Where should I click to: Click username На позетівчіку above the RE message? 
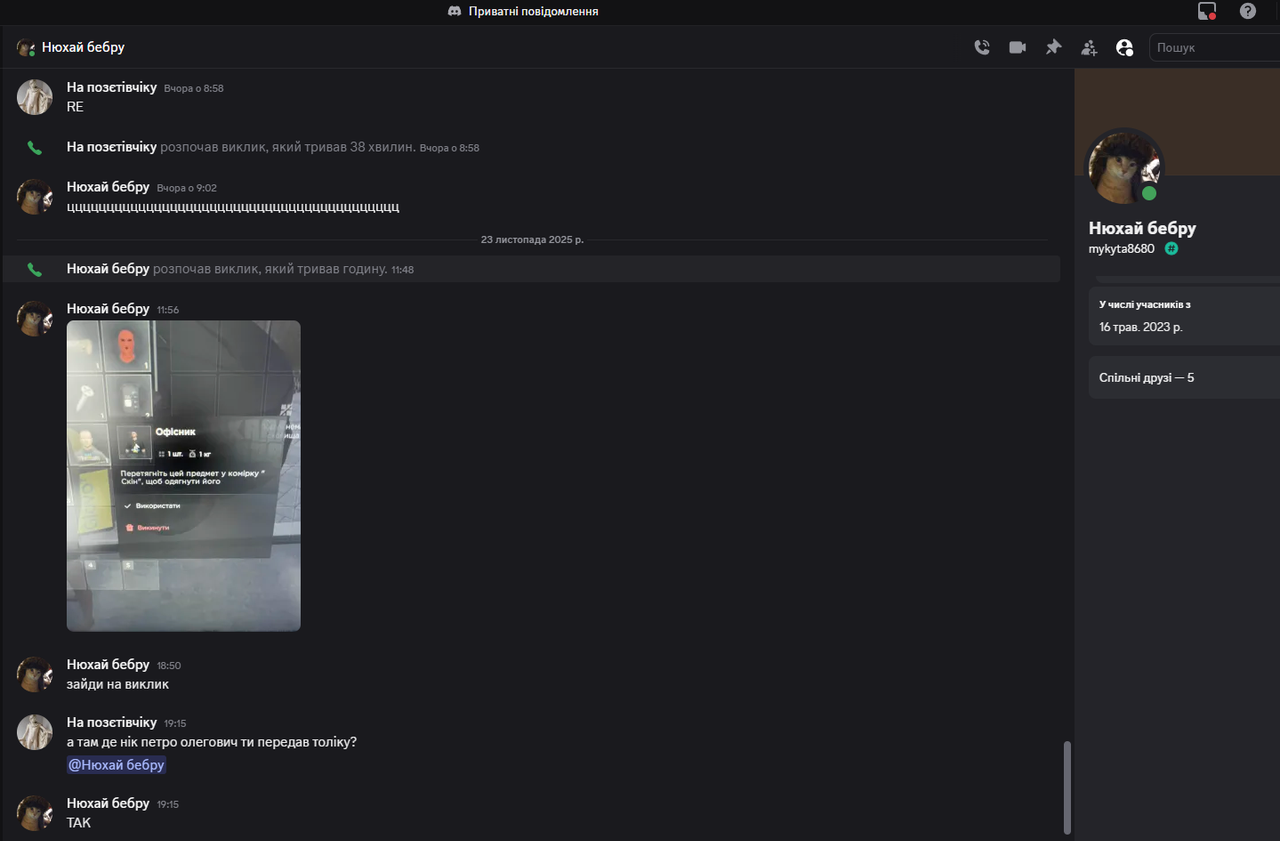click(x=112, y=88)
